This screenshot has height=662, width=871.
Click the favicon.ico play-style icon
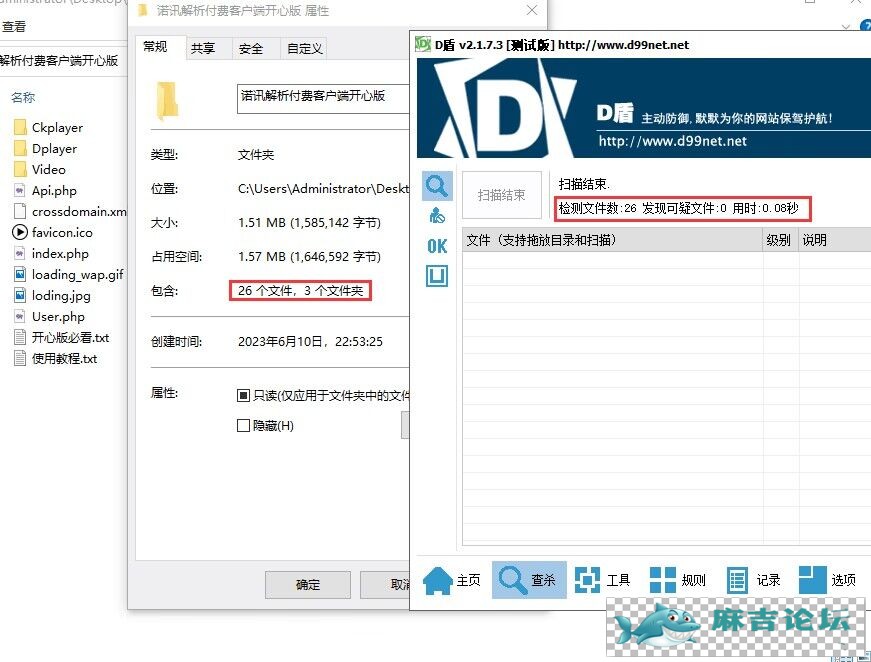[20, 232]
